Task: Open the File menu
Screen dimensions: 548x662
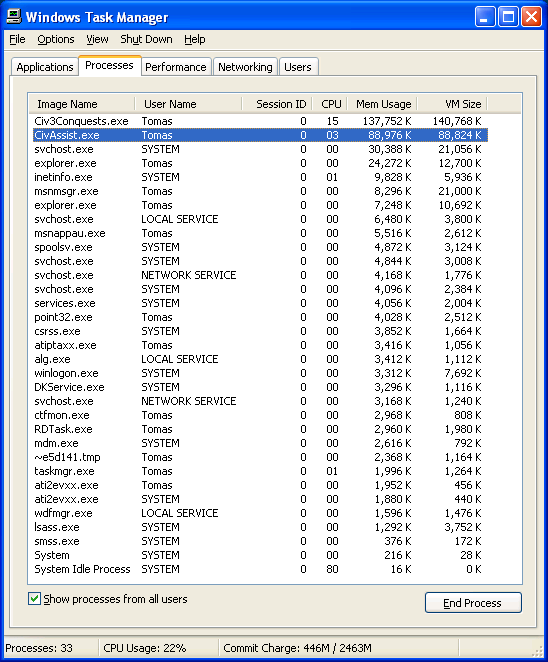Action: coord(17,39)
